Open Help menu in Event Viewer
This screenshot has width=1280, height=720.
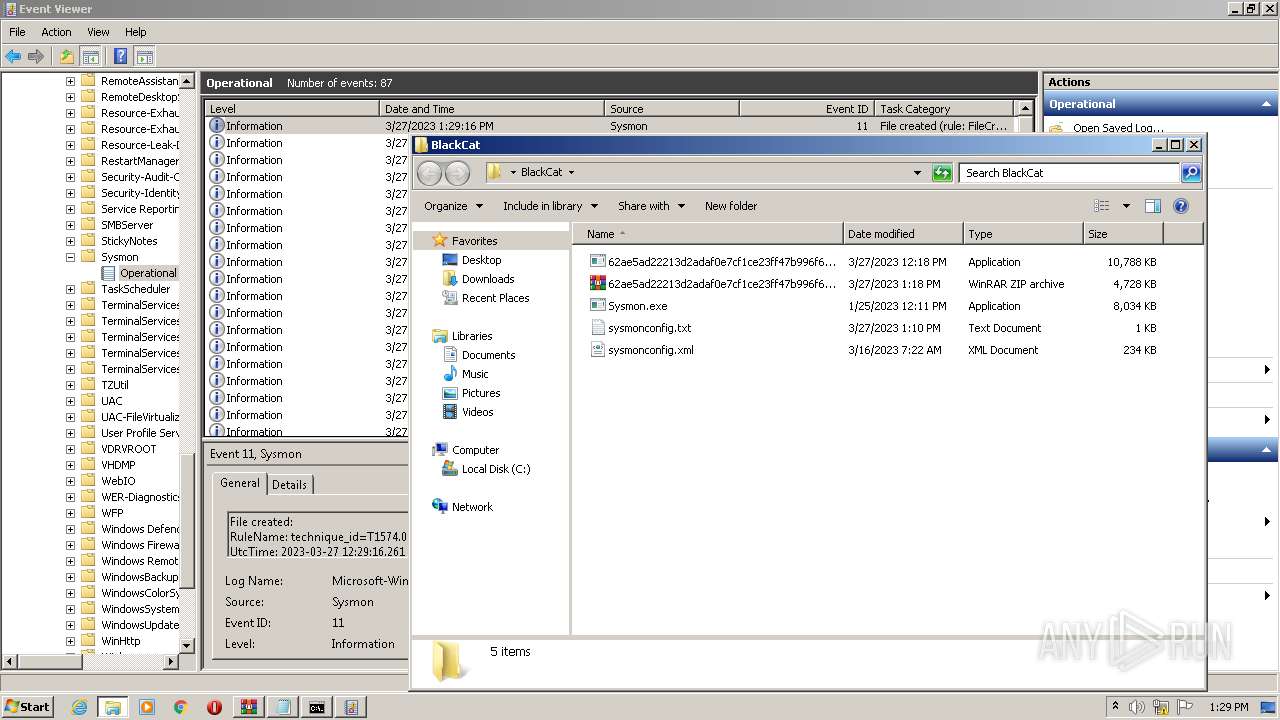point(135,32)
